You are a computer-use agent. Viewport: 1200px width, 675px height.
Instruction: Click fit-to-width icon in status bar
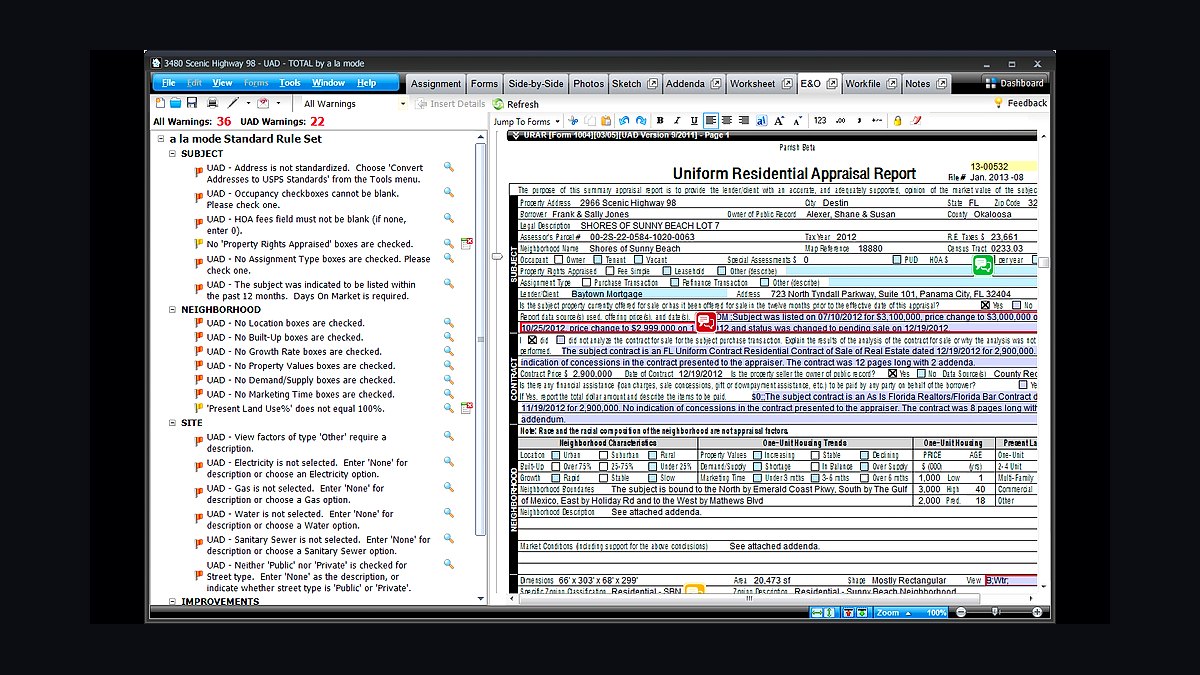click(817, 612)
